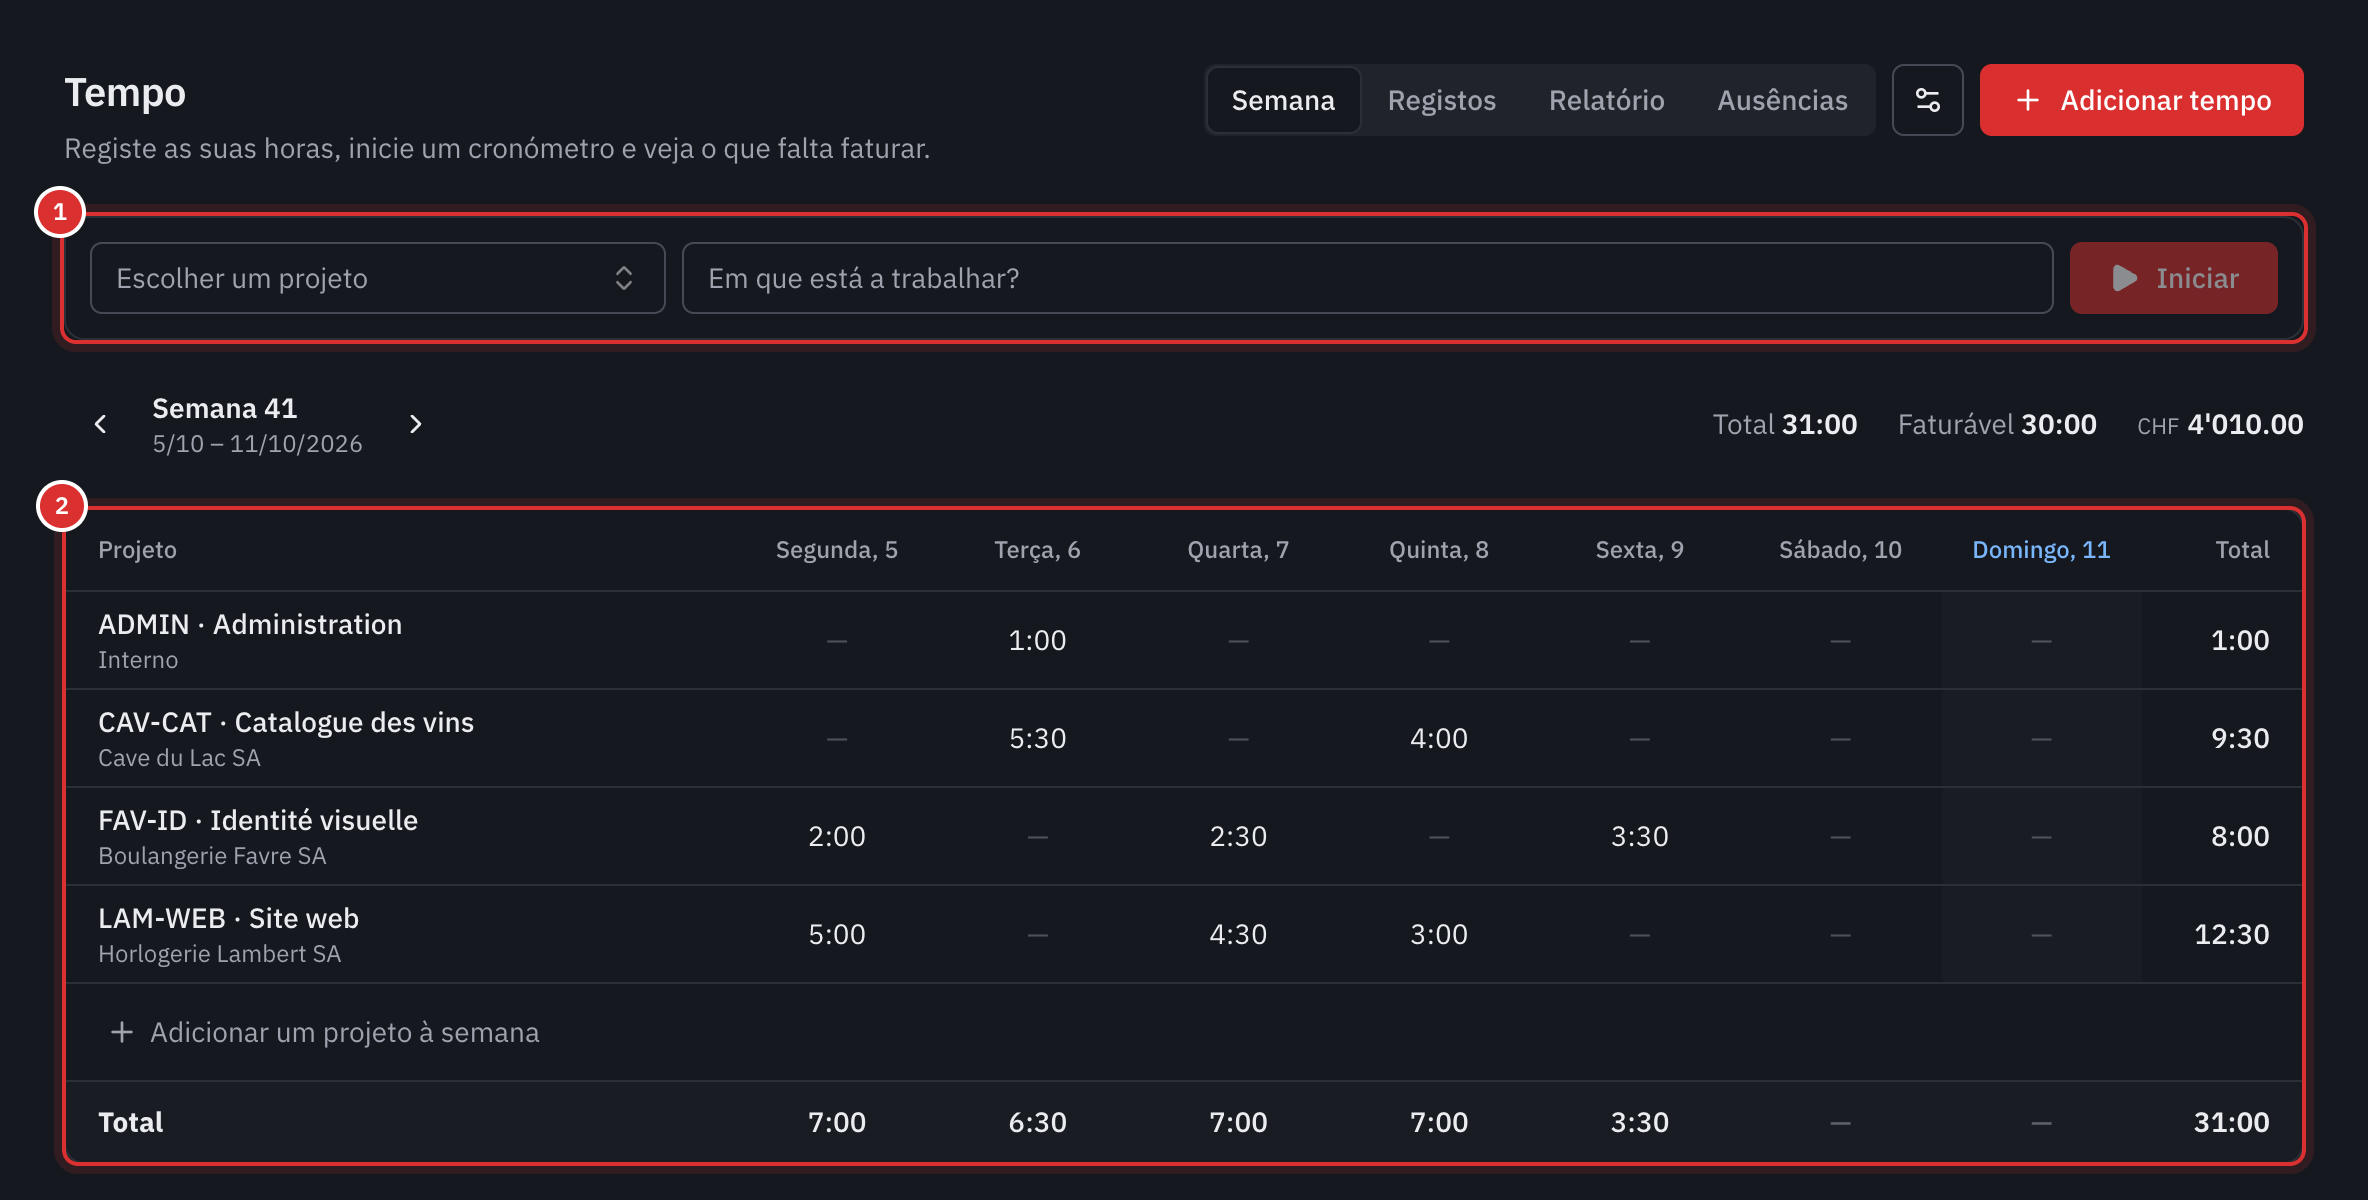Edit CAV-CAT Quinta 4:00 cell
The width and height of the screenshot is (2368, 1200).
[1438, 738]
